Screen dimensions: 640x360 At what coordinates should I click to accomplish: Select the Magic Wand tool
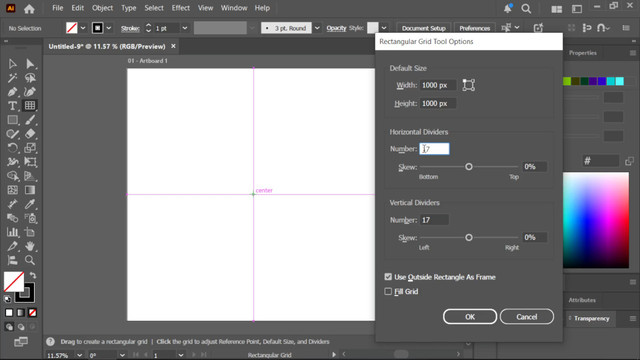coord(12,78)
